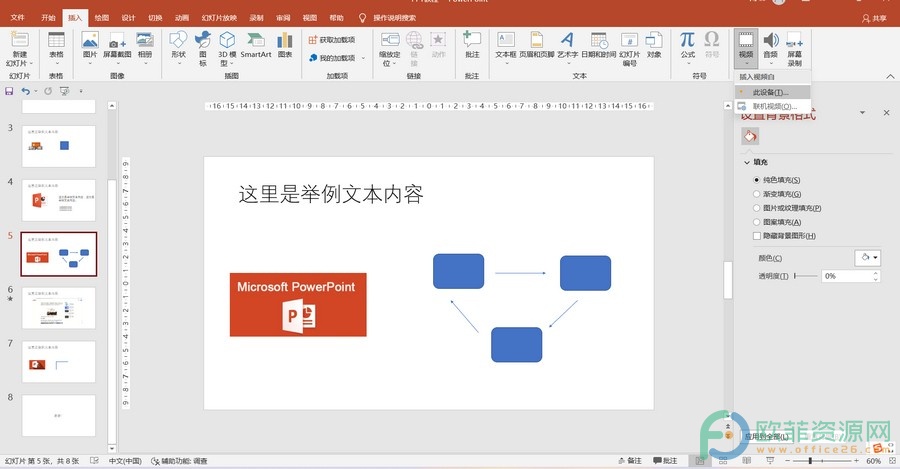The width and height of the screenshot is (900, 469).
Task: Open the 视频 video dropdown
Action: coord(746,48)
